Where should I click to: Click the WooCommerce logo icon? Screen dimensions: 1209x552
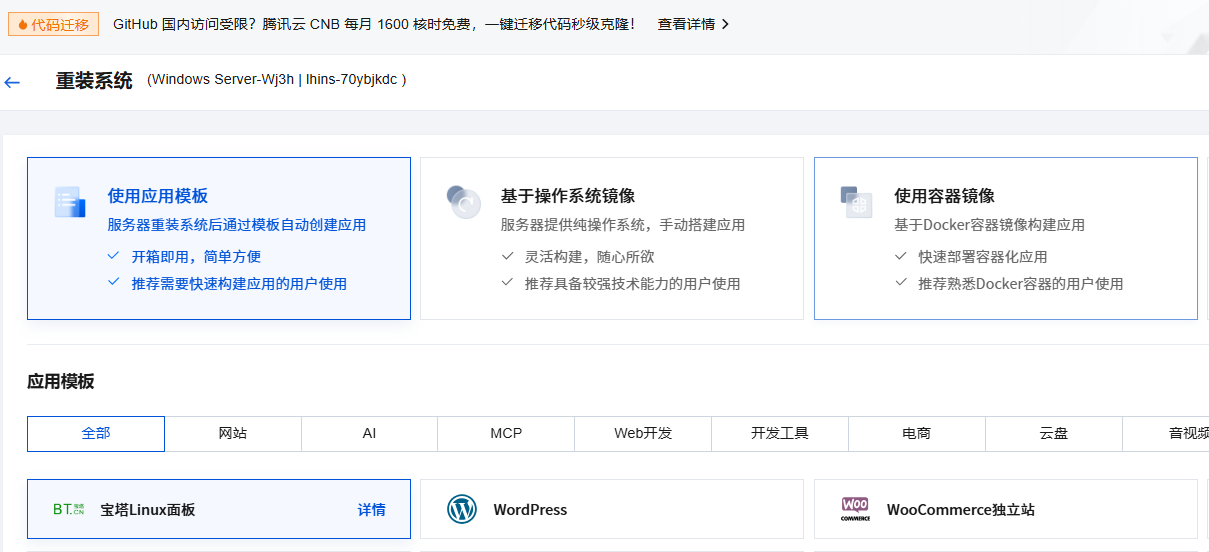click(x=855, y=509)
